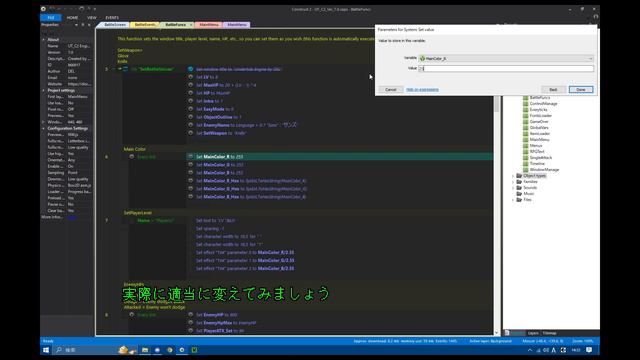
Task: Collapse event 5 SetBattleValues block
Action: coord(114,69)
